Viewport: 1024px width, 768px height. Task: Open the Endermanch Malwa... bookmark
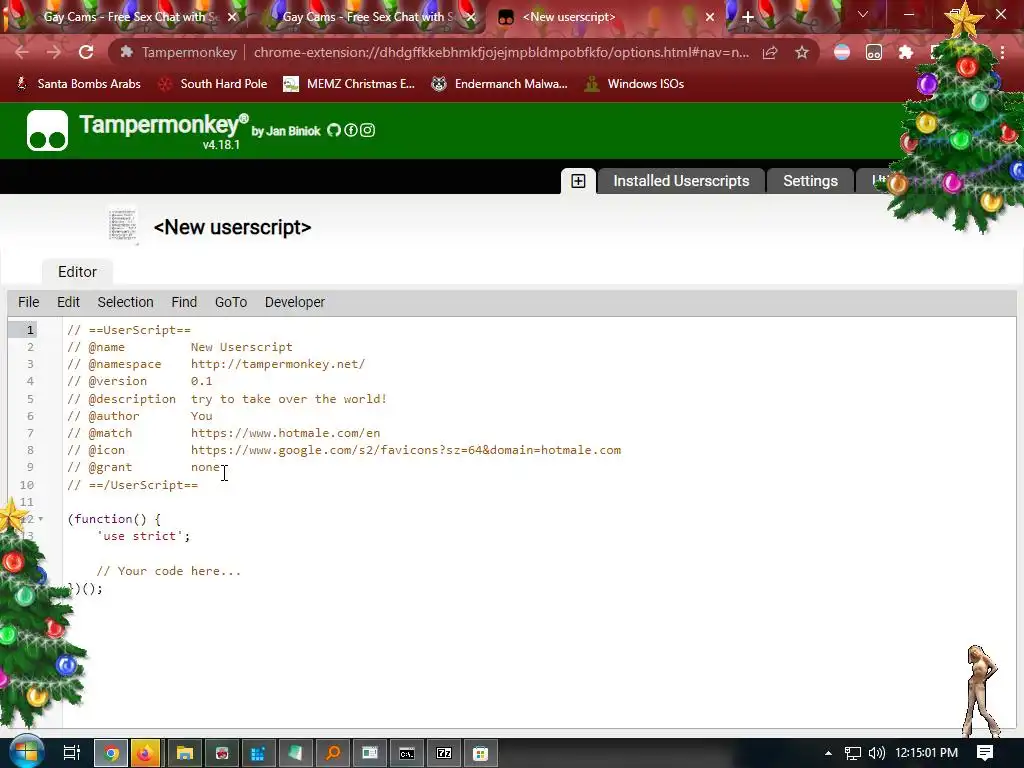[x=500, y=84]
